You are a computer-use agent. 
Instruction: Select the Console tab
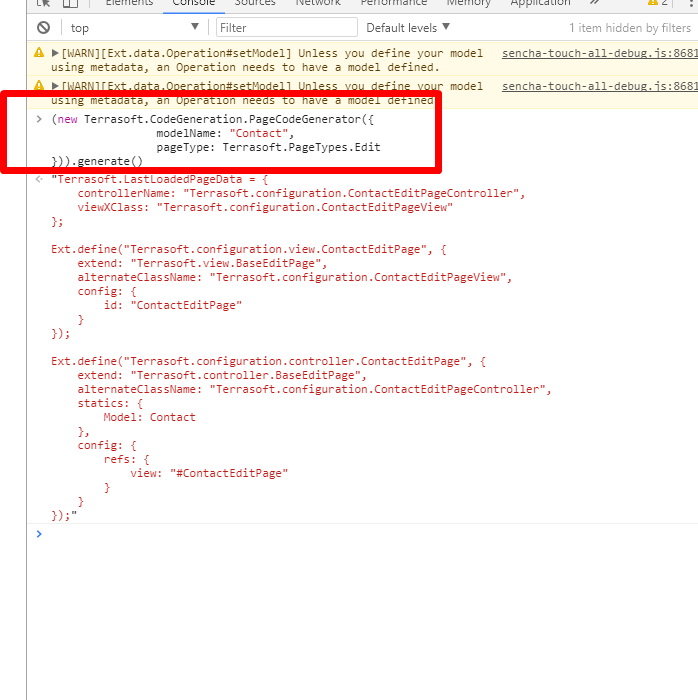194,3
